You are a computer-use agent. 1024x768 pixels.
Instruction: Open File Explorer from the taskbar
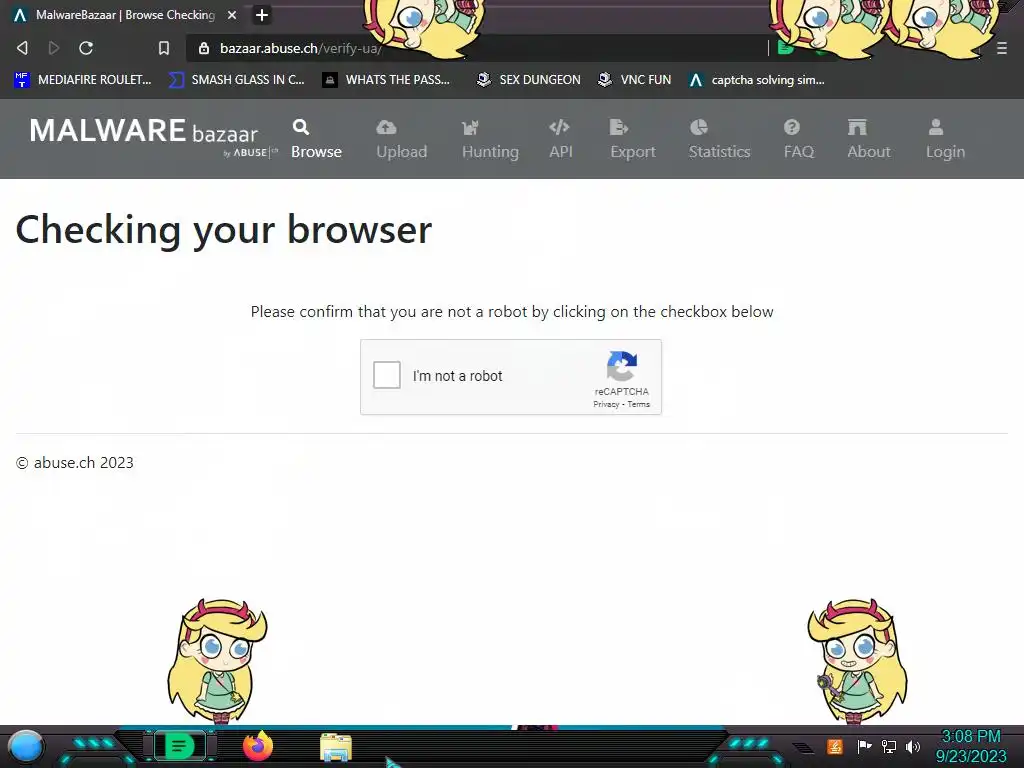336,747
